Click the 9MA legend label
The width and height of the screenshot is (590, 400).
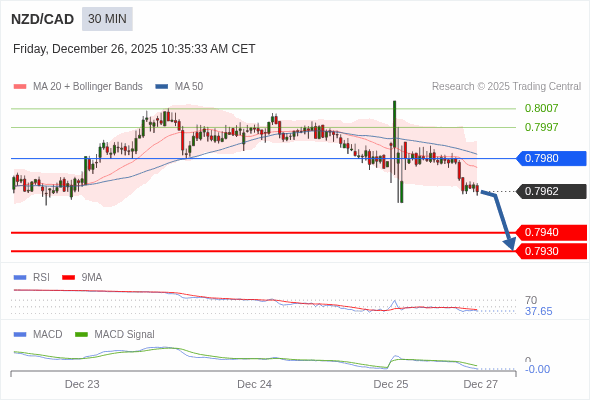click(x=92, y=278)
